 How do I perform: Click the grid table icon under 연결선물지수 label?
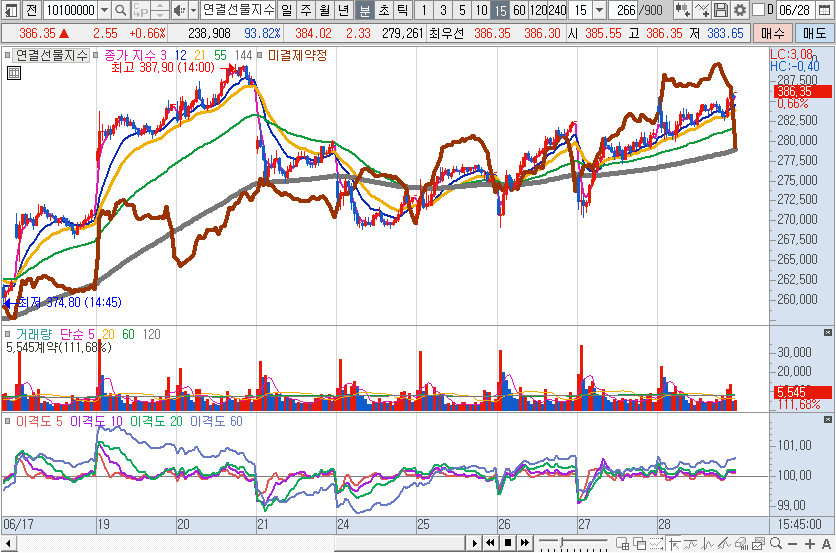click(13, 73)
